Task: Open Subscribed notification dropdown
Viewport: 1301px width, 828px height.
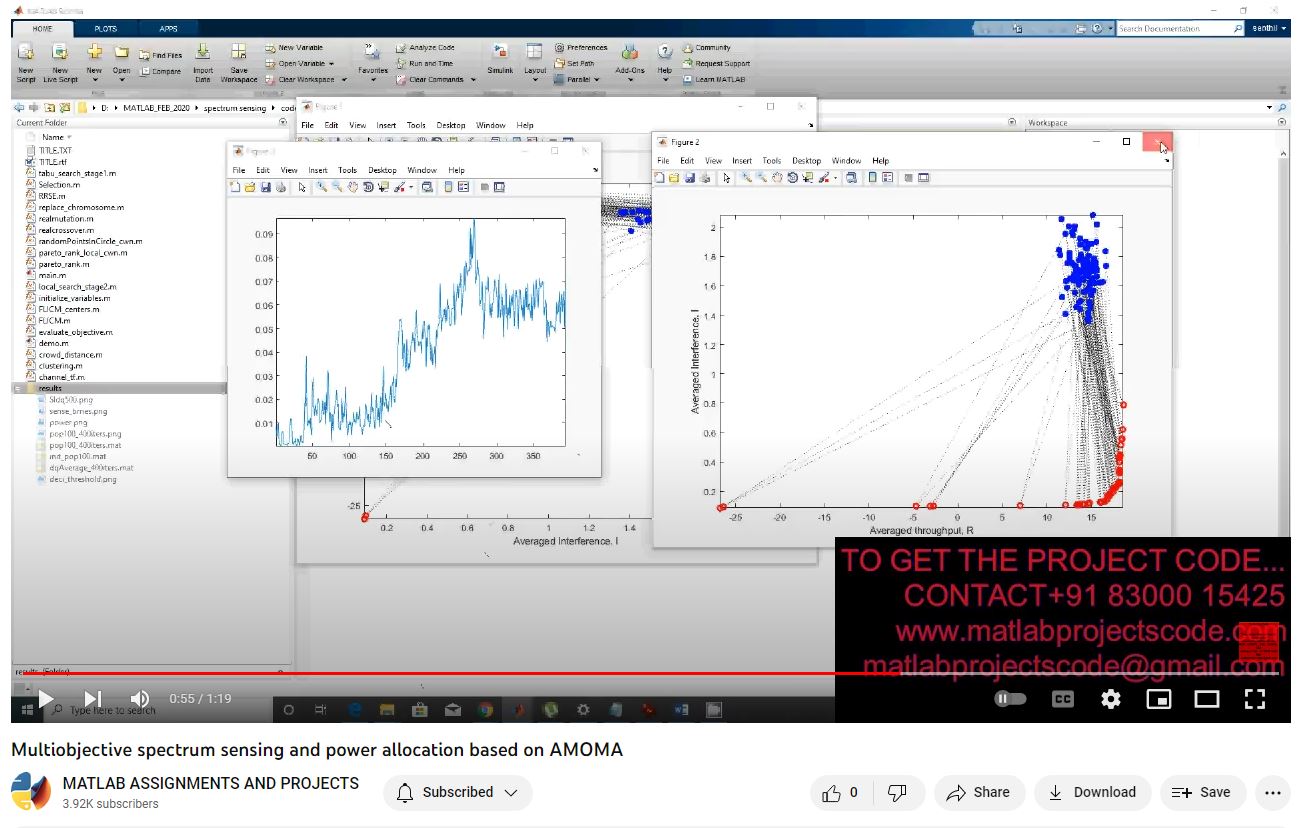Action: pos(458,792)
